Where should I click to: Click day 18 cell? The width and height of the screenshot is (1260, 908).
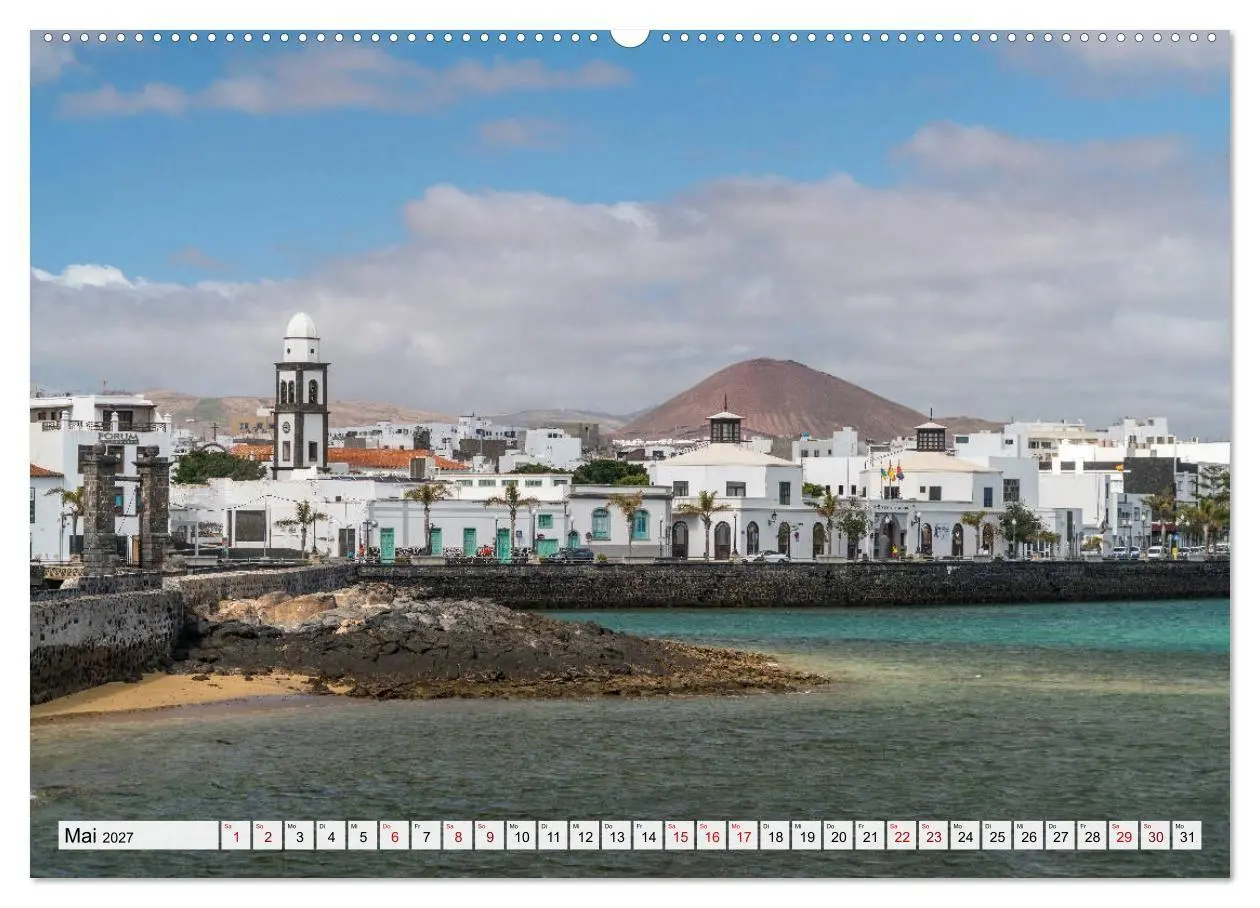pos(774,836)
